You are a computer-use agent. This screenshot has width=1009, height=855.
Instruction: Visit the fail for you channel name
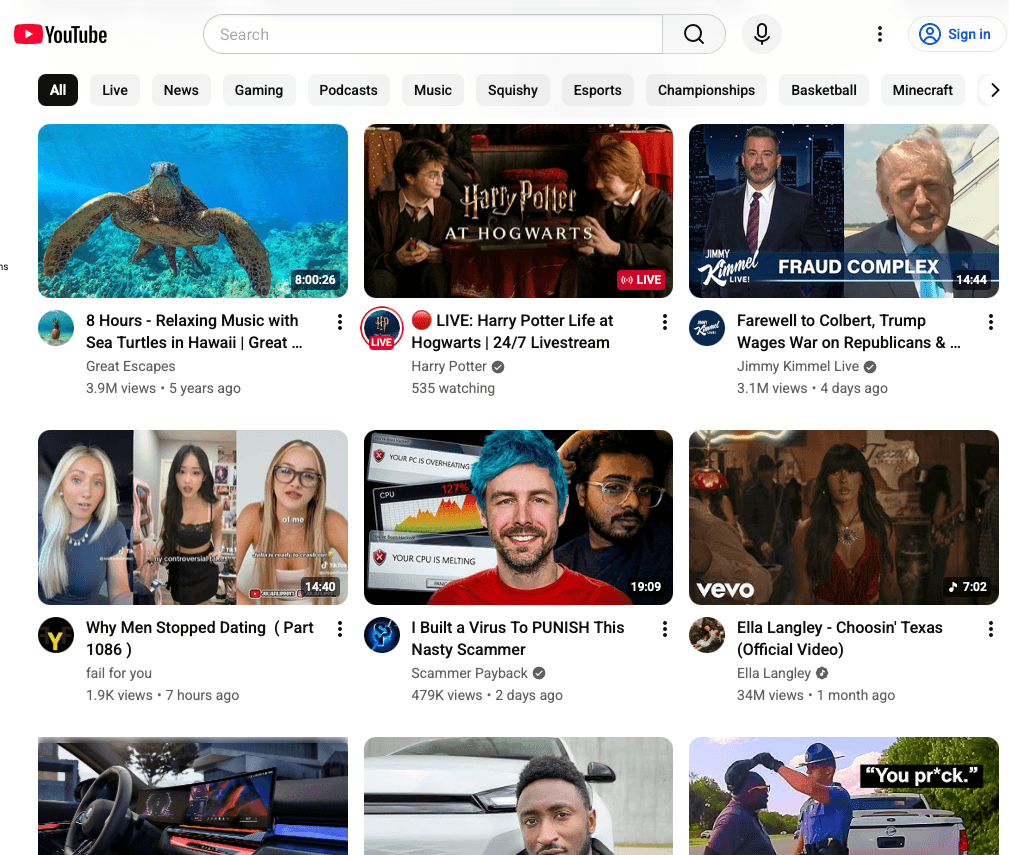[x=119, y=673]
